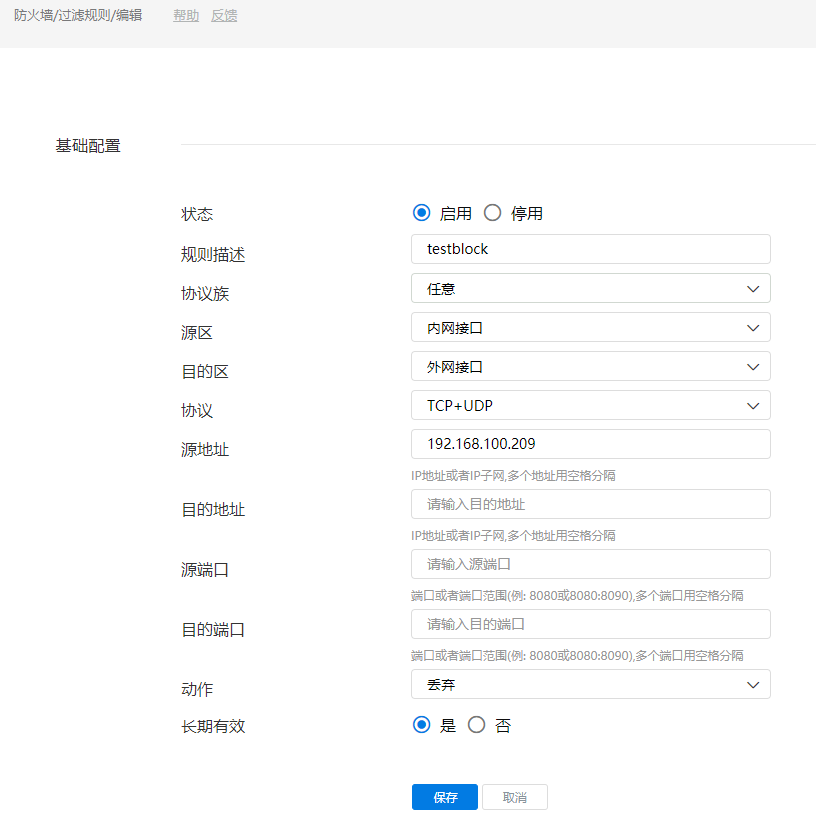Open the 动作 dropdown showing 丢弃
This screenshot has height=814, width=816.
(x=590, y=685)
